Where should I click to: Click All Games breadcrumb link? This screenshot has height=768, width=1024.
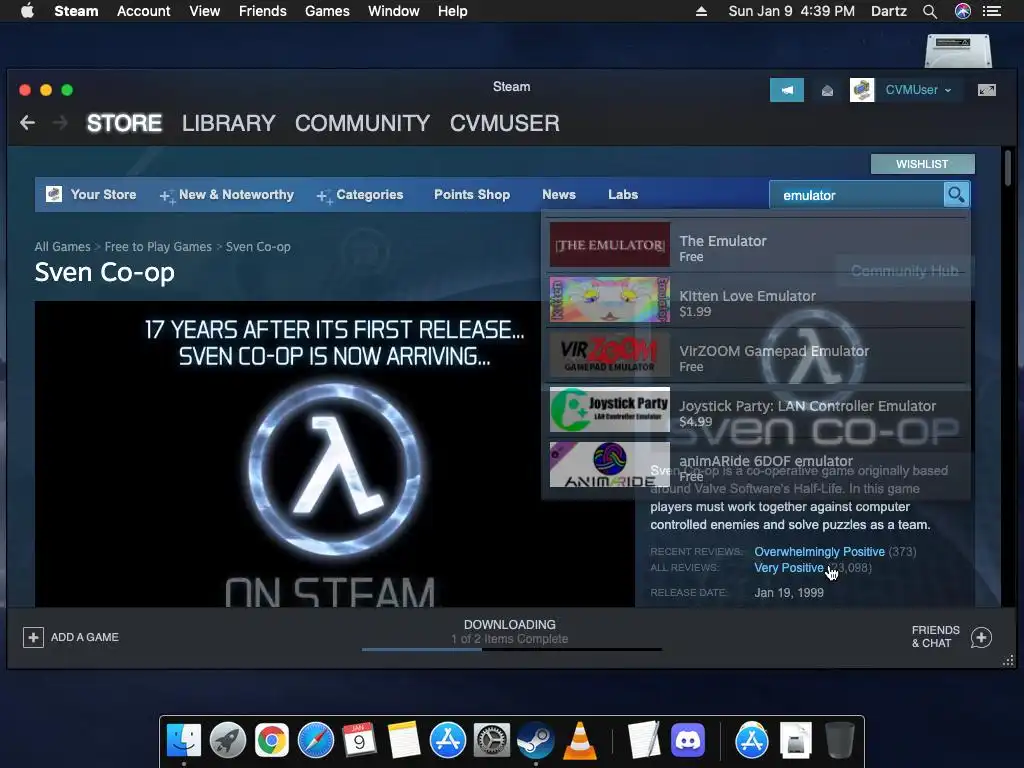pos(63,247)
